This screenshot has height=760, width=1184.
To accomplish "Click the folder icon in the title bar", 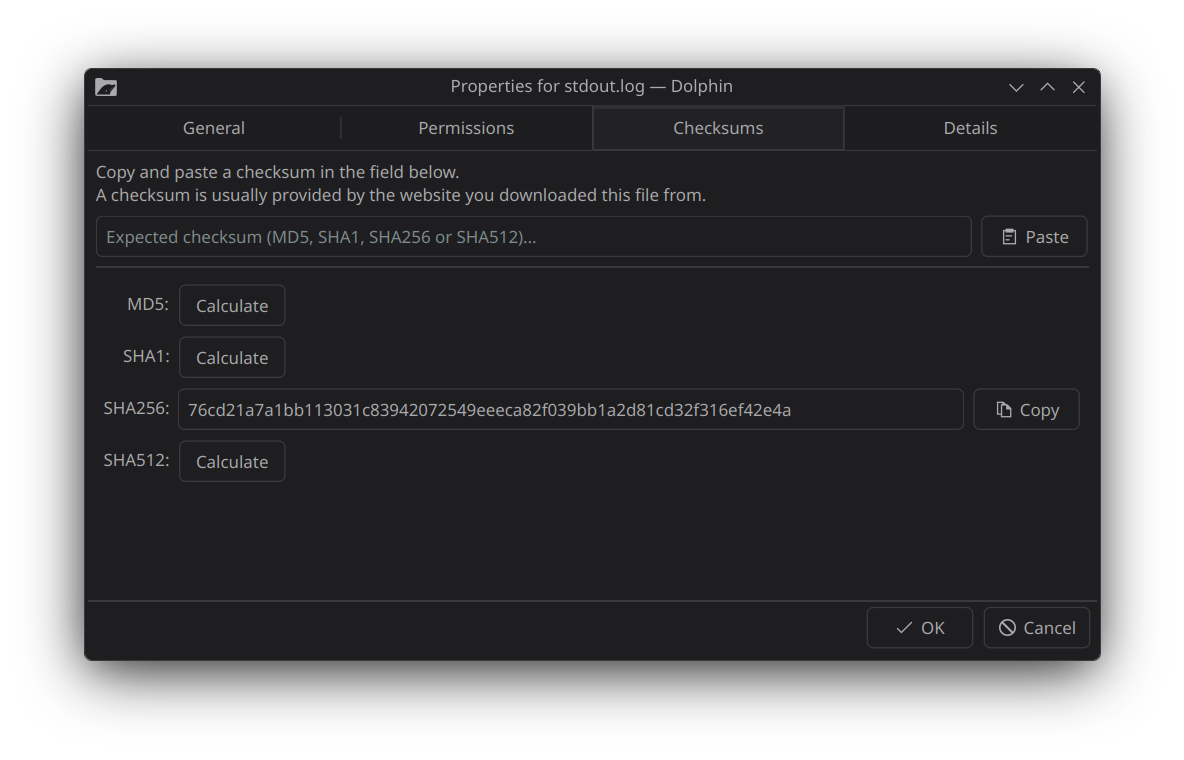I will (x=106, y=87).
